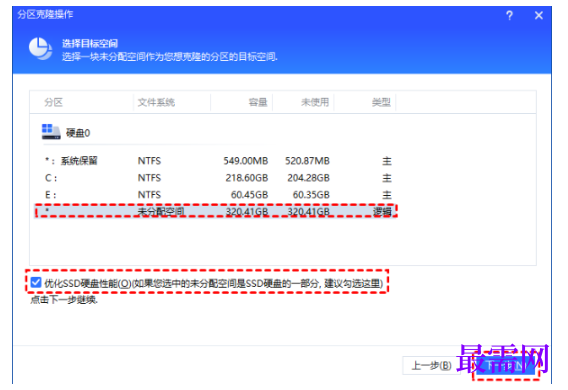This screenshot has height=390, width=568.
Task: Select the 未分配空间 unallocated space row
Action: click(216, 211)
